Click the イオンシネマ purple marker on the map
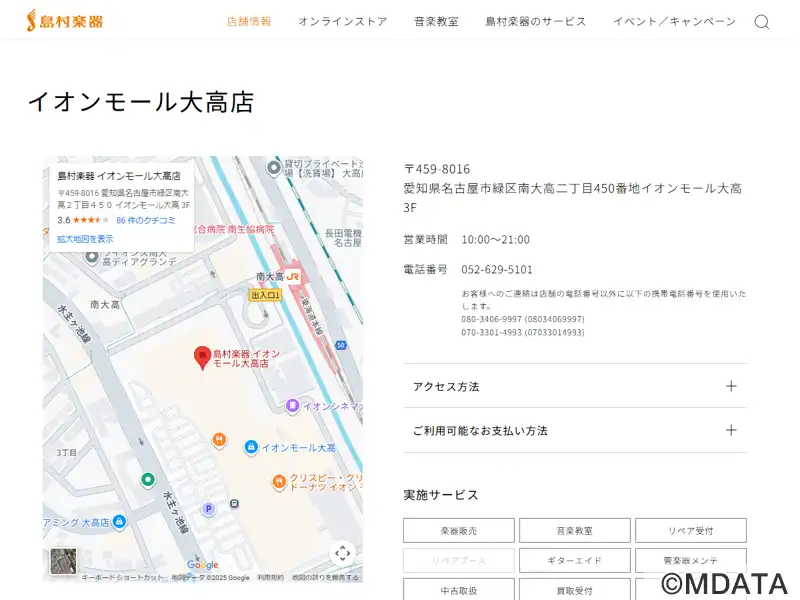800x600 pixels. pyautogui.click(x=292, y=406)
